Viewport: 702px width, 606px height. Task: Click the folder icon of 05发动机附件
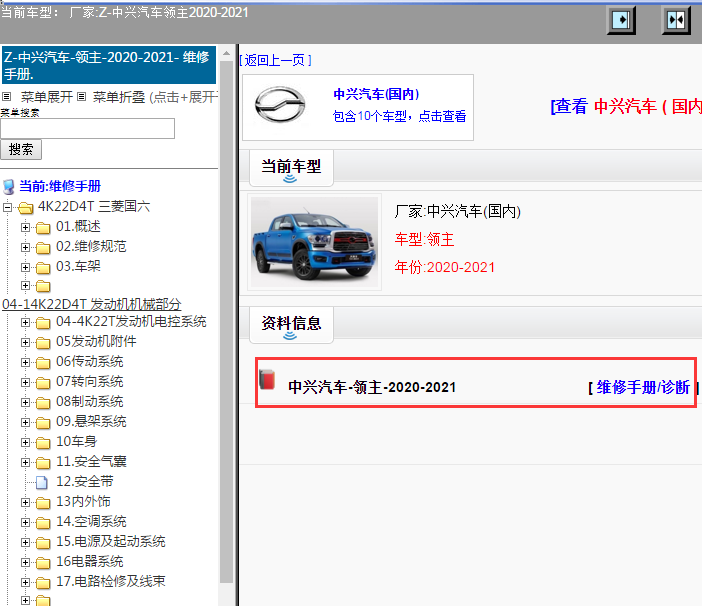point(43,343)
